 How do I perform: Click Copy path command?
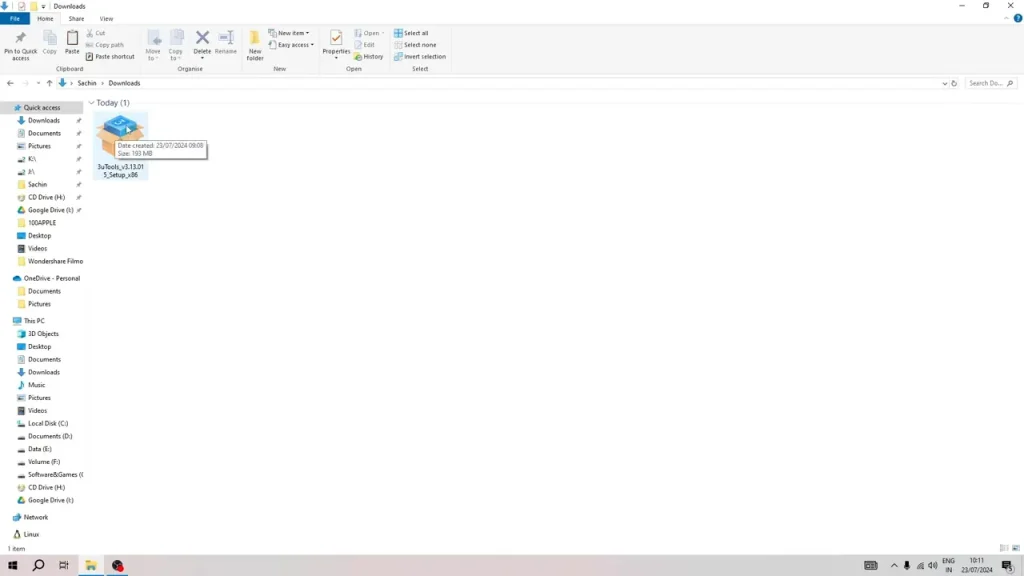pos(104,45)
